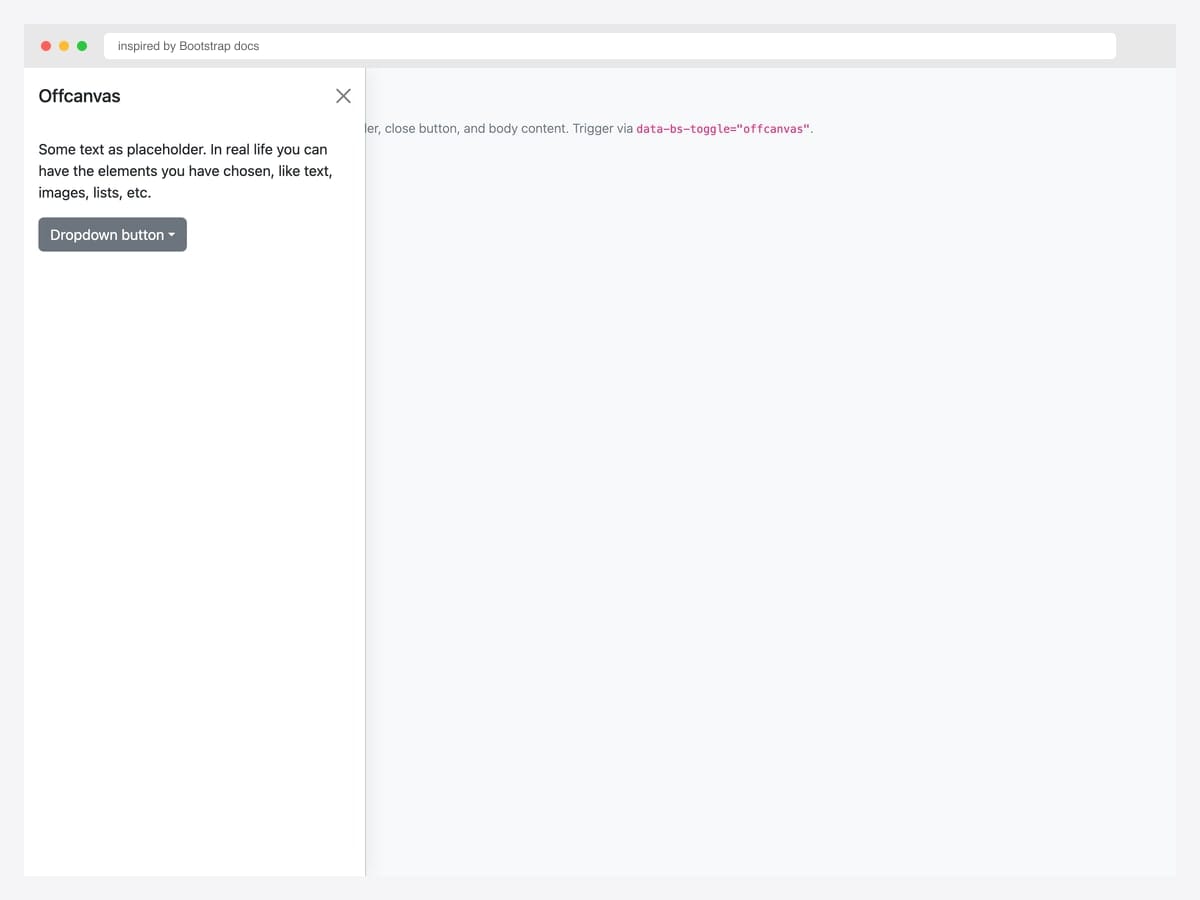Close the Offcanvas panel with the X icon
Viewport: 1200px width, 900px height.
click(343, 96)
